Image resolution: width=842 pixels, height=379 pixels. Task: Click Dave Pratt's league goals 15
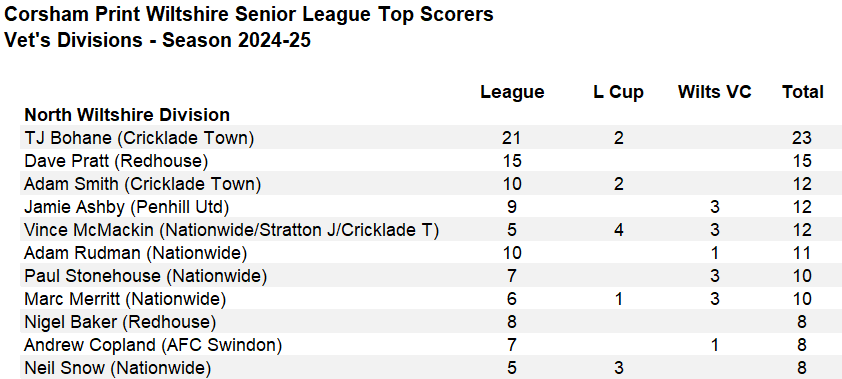click(x=511, y=161)
